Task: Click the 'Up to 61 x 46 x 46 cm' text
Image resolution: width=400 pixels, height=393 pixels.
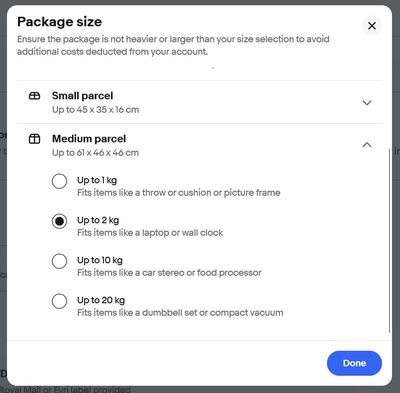Action: (x=95, y=153)
